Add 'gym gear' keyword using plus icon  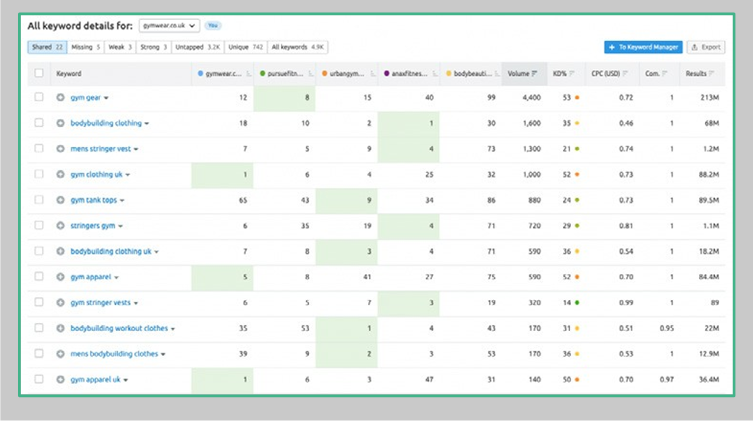click(60, 97)
